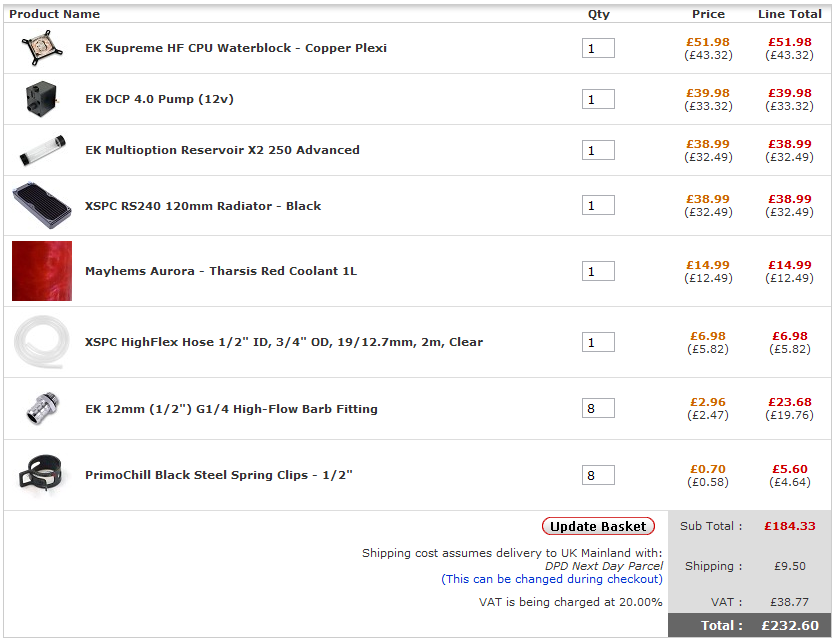Click the XSPC HighFlex Hose thumbnail
Screen dimensions: 834x642
point(42,342)
